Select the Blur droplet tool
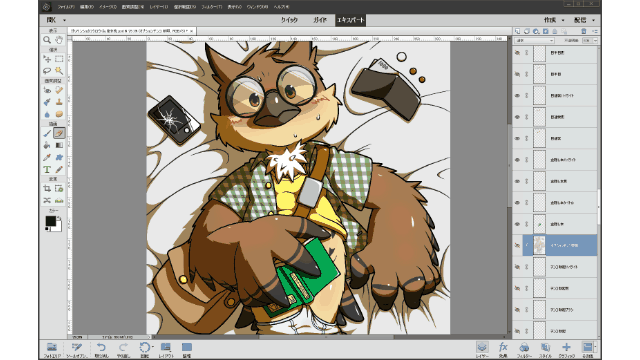The width and height of the screenshot is (640, 360). (x=47, y=114)
